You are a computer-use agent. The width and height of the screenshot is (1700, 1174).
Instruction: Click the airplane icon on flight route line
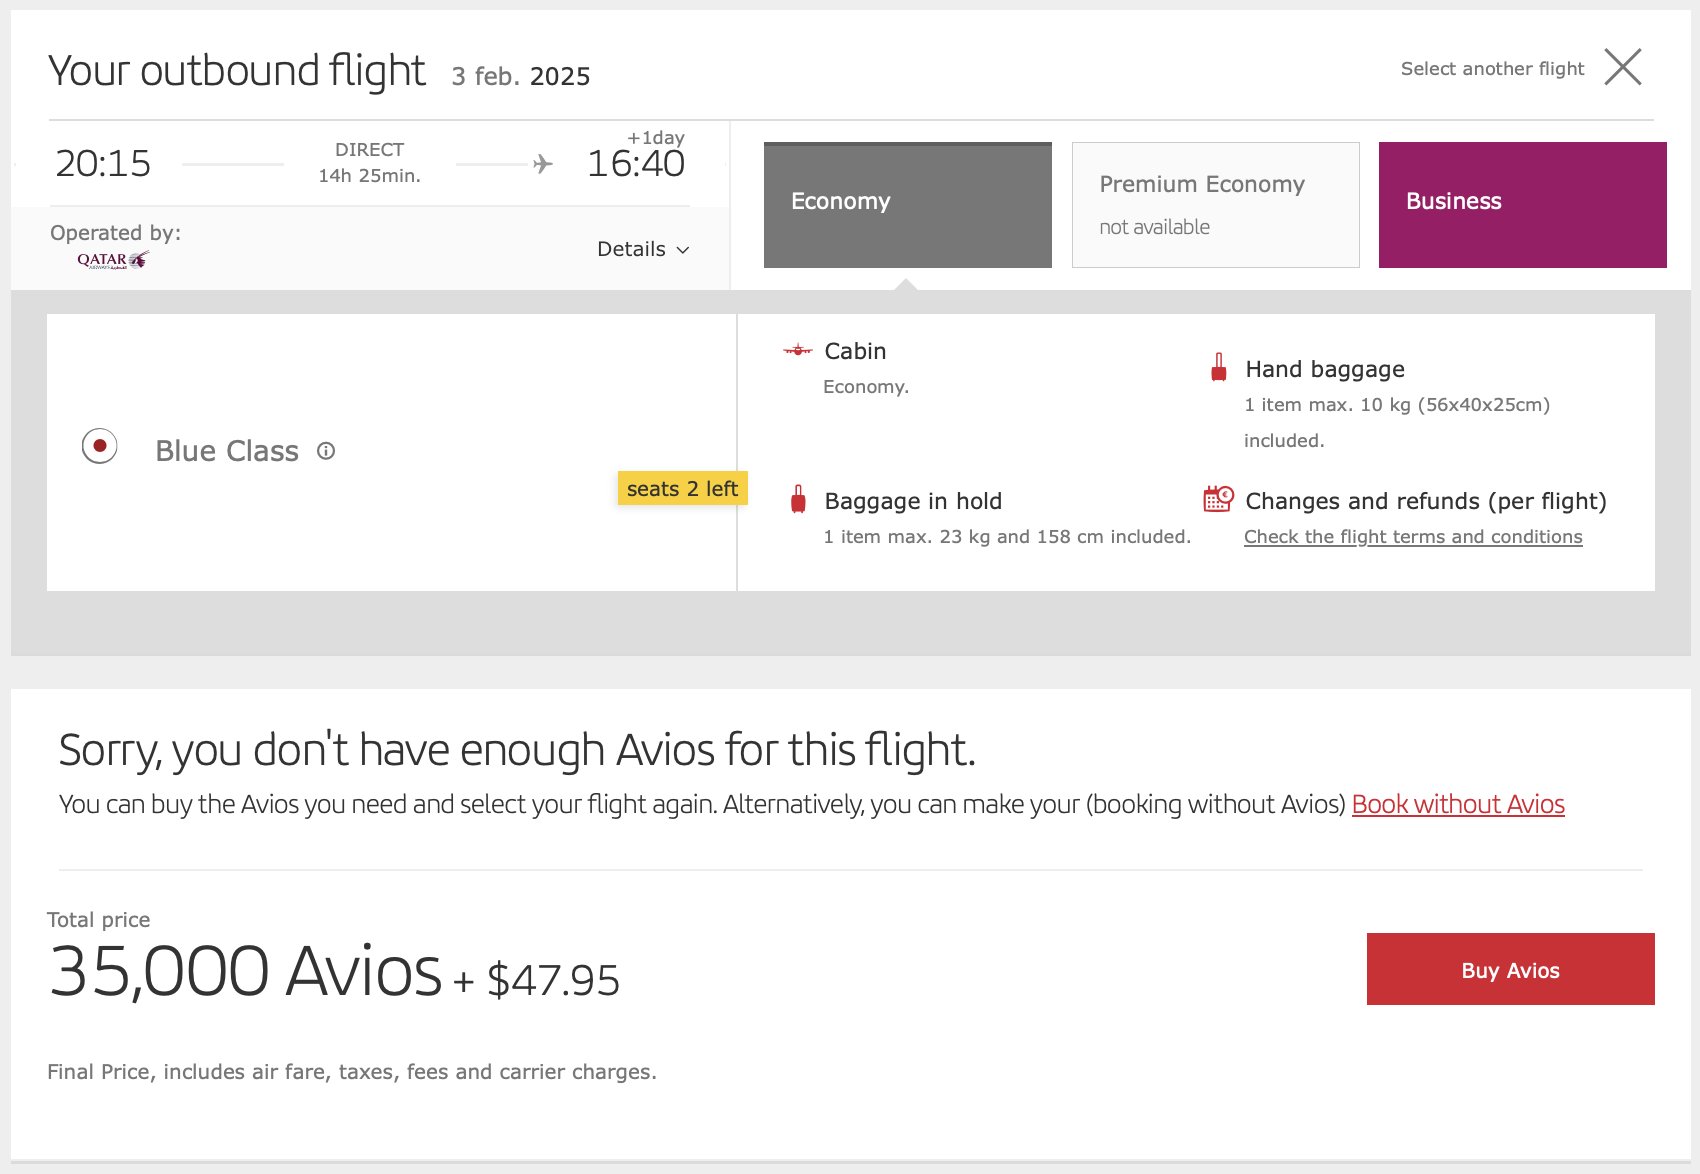(x=543, y=163)
